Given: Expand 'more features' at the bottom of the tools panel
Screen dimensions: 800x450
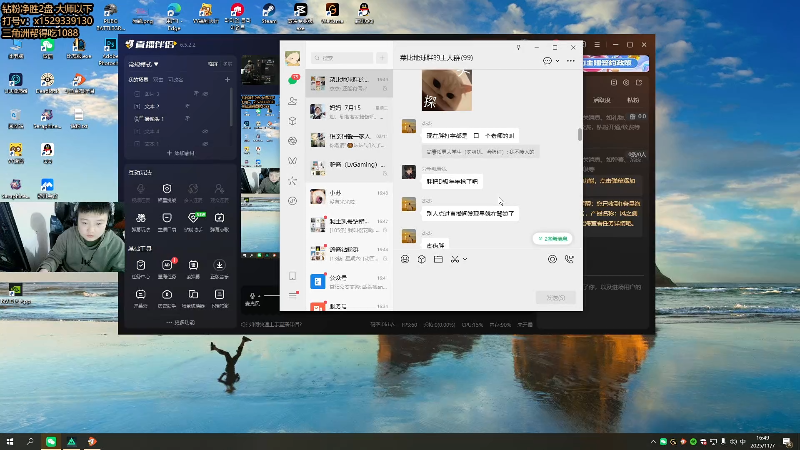Looking at the screenshot, I should (181, 322).
